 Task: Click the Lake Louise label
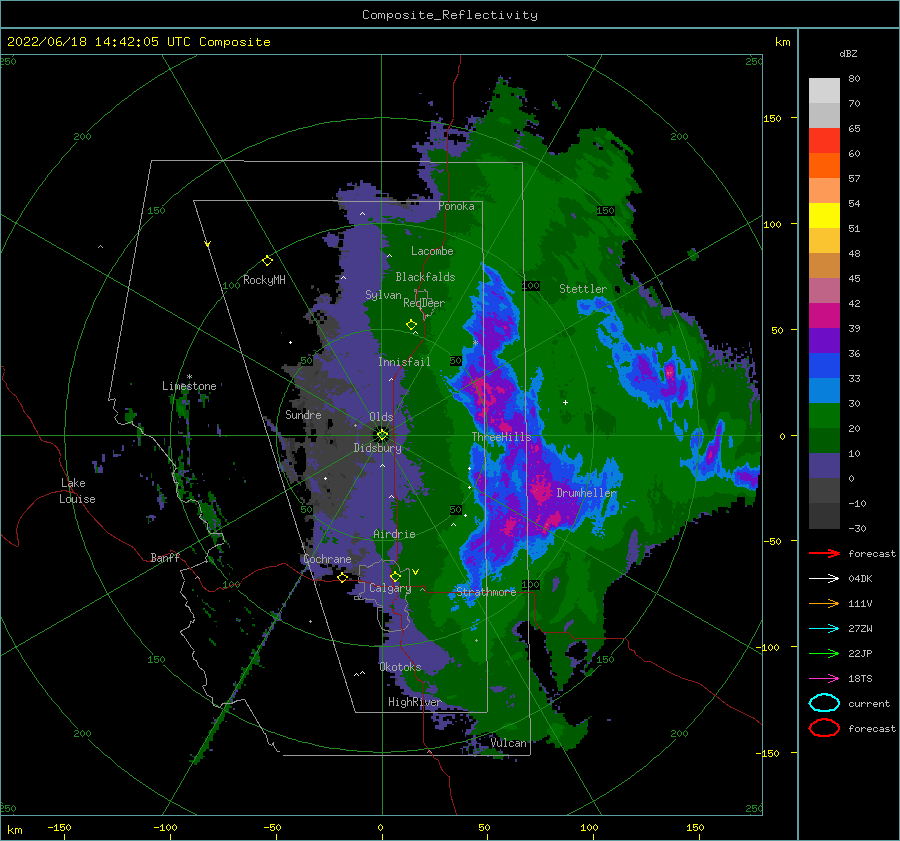[77, 491]
